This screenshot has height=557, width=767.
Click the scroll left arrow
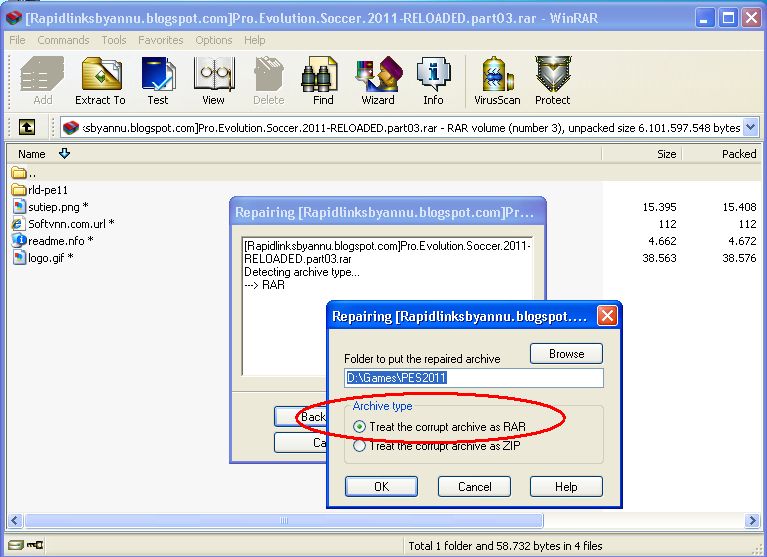tap(15, 520)
